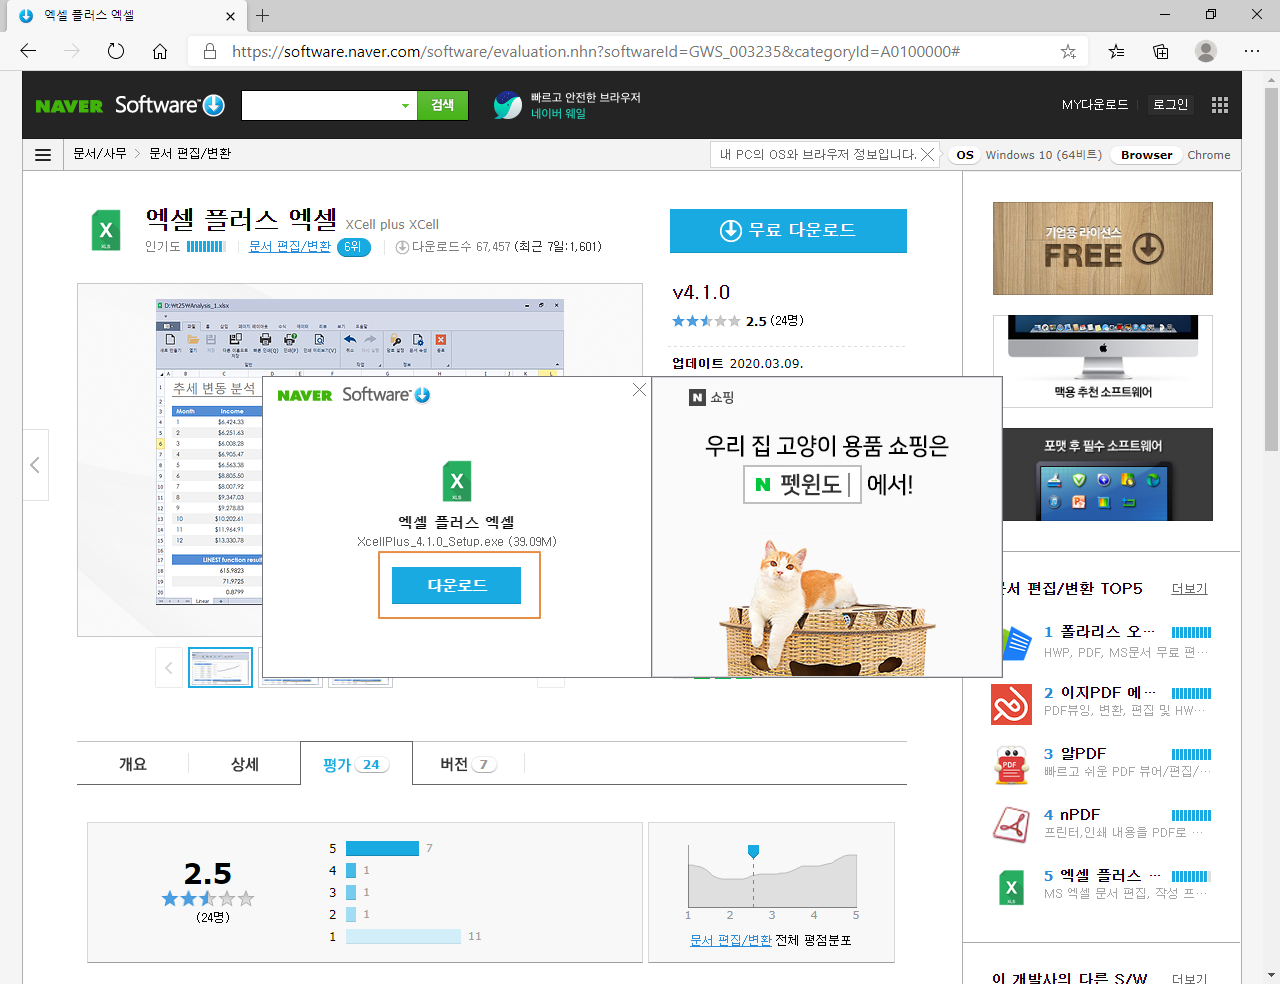
Task: Click the cat 펫윈도 shopping advertisement
Action: tap(827, 527)
